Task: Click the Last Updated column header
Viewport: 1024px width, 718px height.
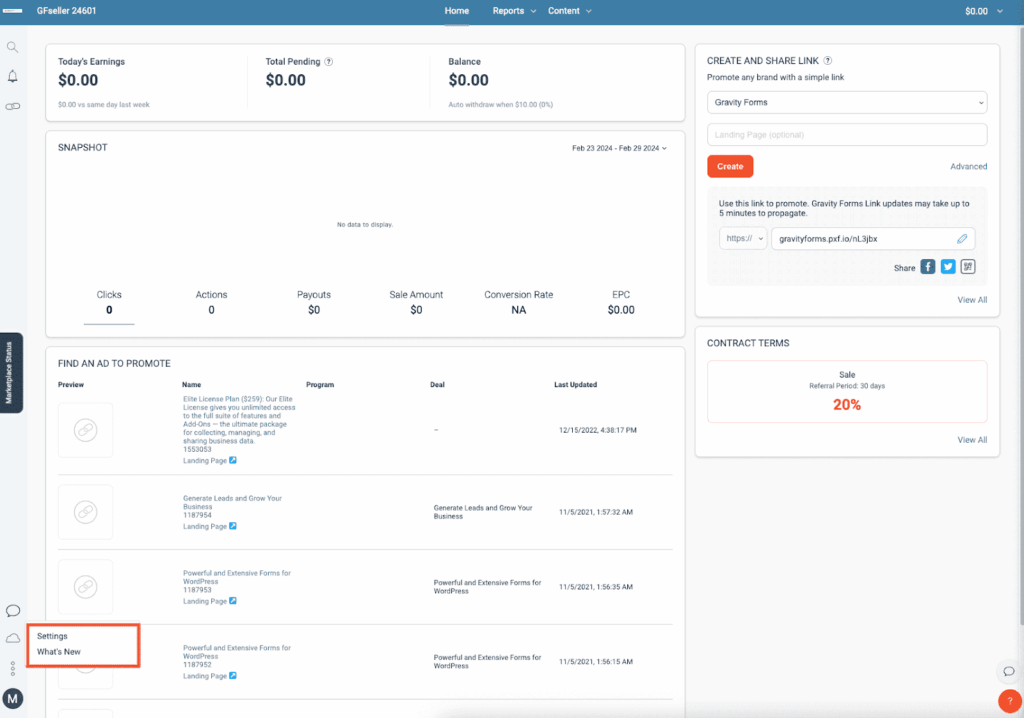Action: click(575, 385)
